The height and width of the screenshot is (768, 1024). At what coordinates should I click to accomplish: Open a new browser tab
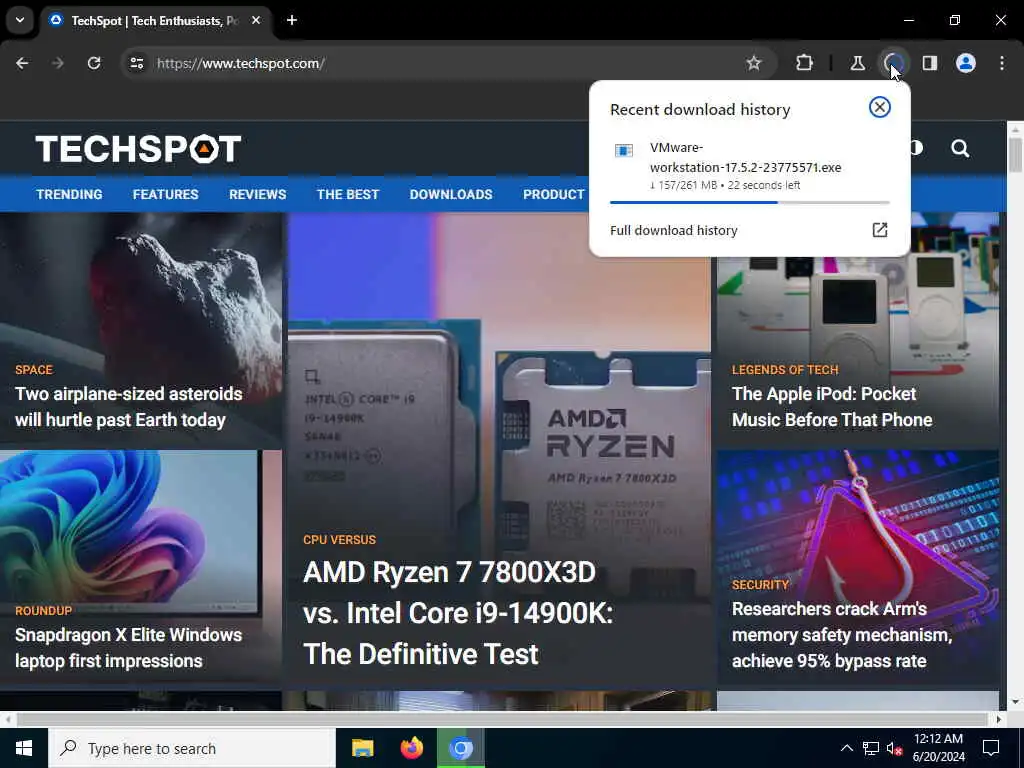pos(292,20)
